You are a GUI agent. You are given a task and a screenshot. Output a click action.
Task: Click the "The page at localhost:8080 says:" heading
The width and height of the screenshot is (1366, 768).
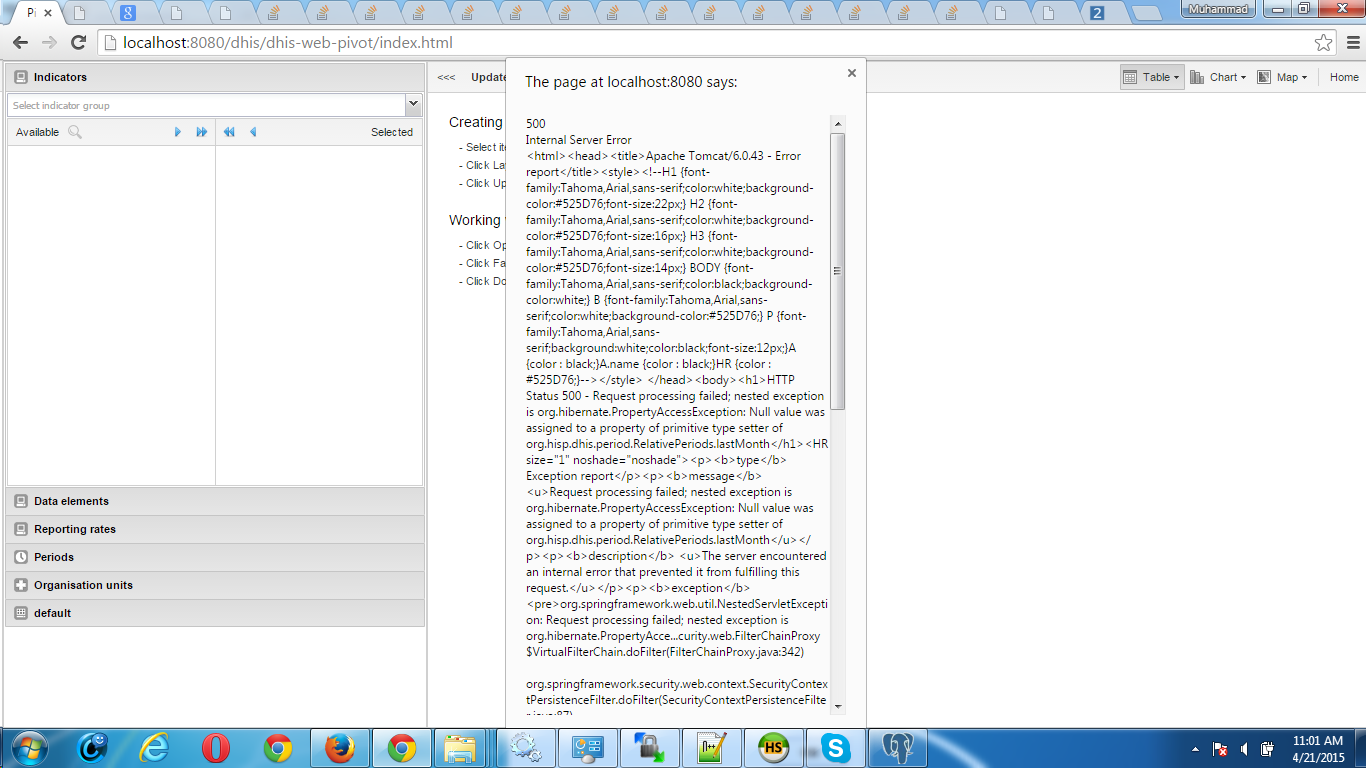click(x=631, y=82)
